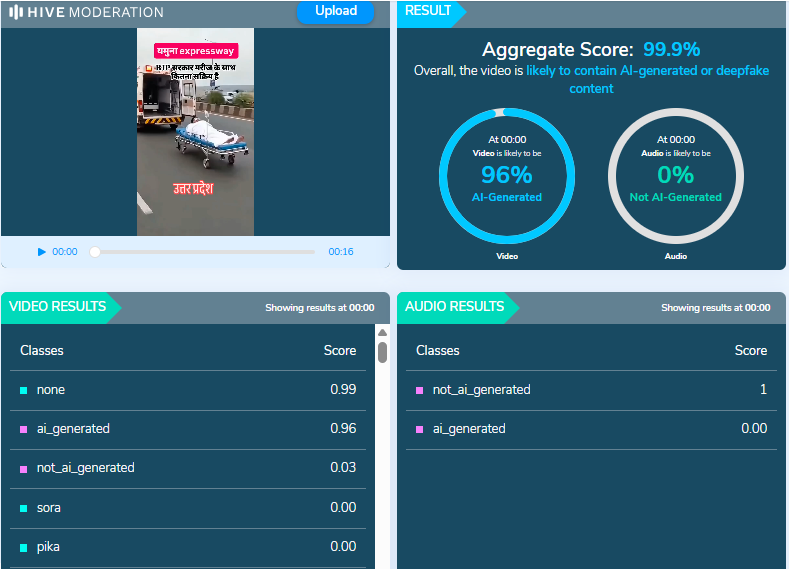The height and width of the screenshot is (569, 789).
Task: Click the pink marker beside audio 'ai_generated'
Action: 420,429
